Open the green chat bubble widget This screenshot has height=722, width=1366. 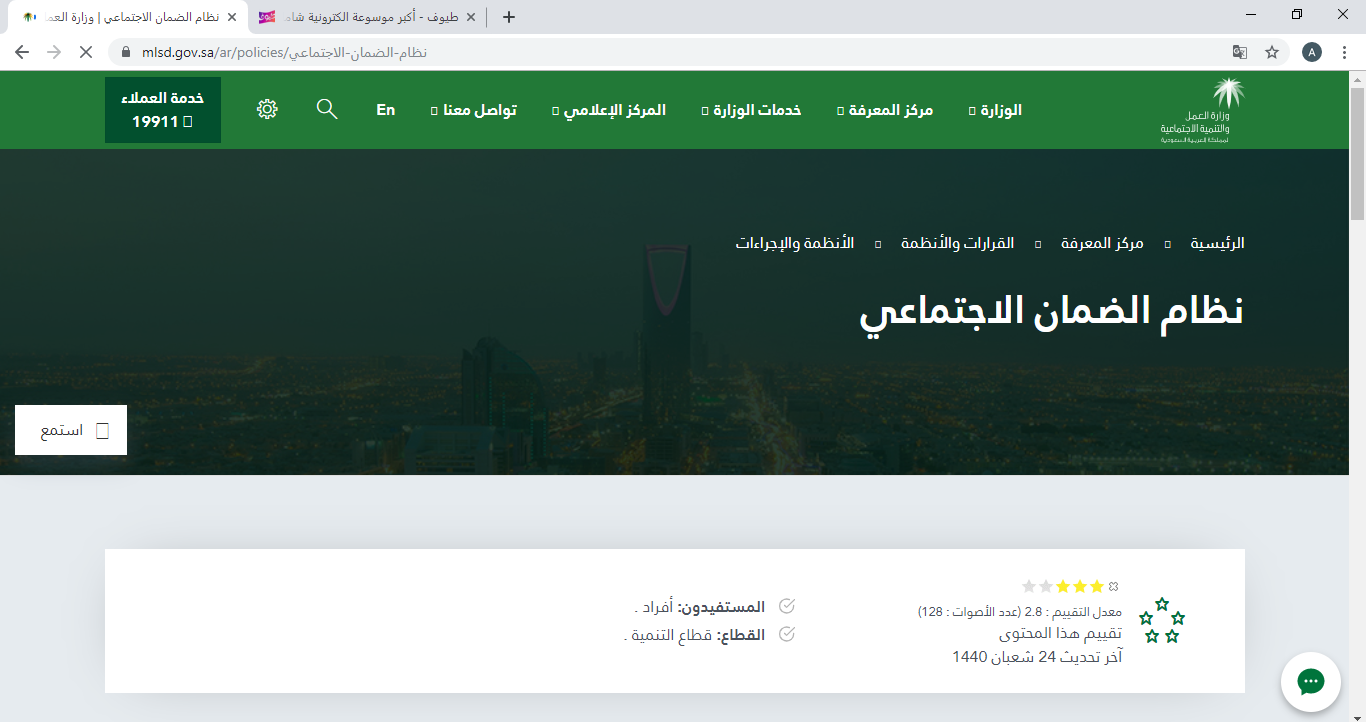point(1310,682)
